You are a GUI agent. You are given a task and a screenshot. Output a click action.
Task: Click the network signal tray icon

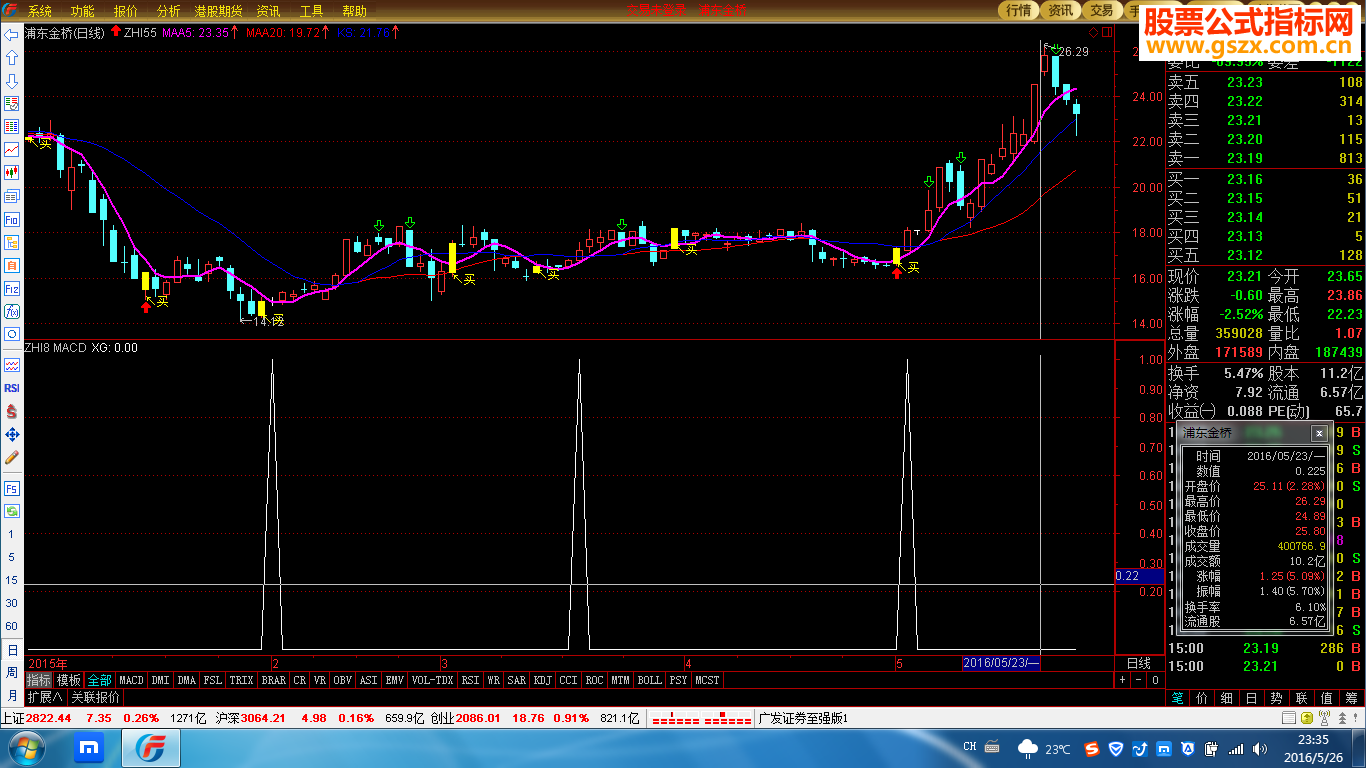pyautogui.click(x=1236, y=748)
